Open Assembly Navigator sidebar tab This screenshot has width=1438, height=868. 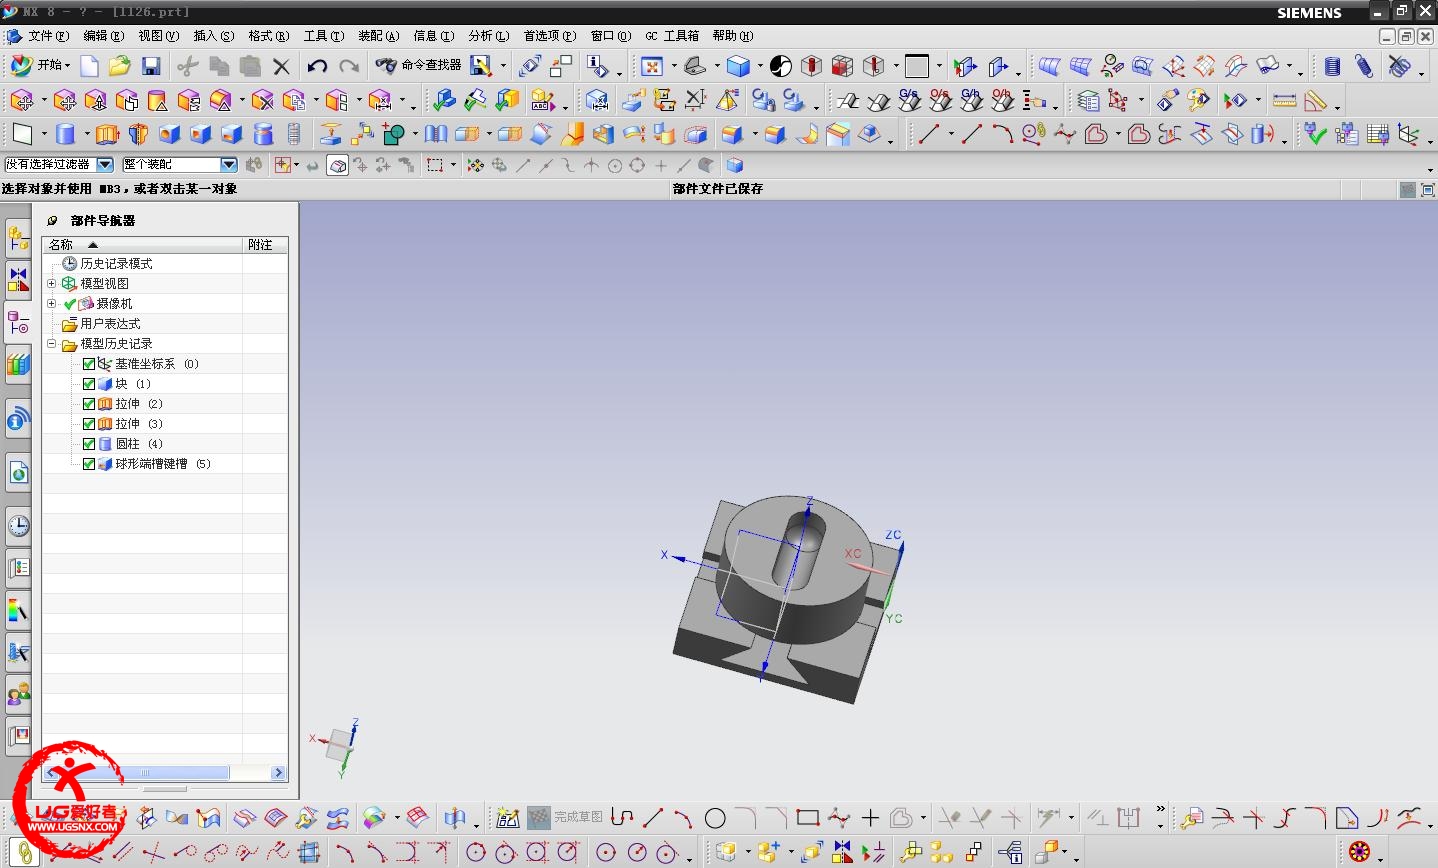pyautogui.click(x=18, y=237)
